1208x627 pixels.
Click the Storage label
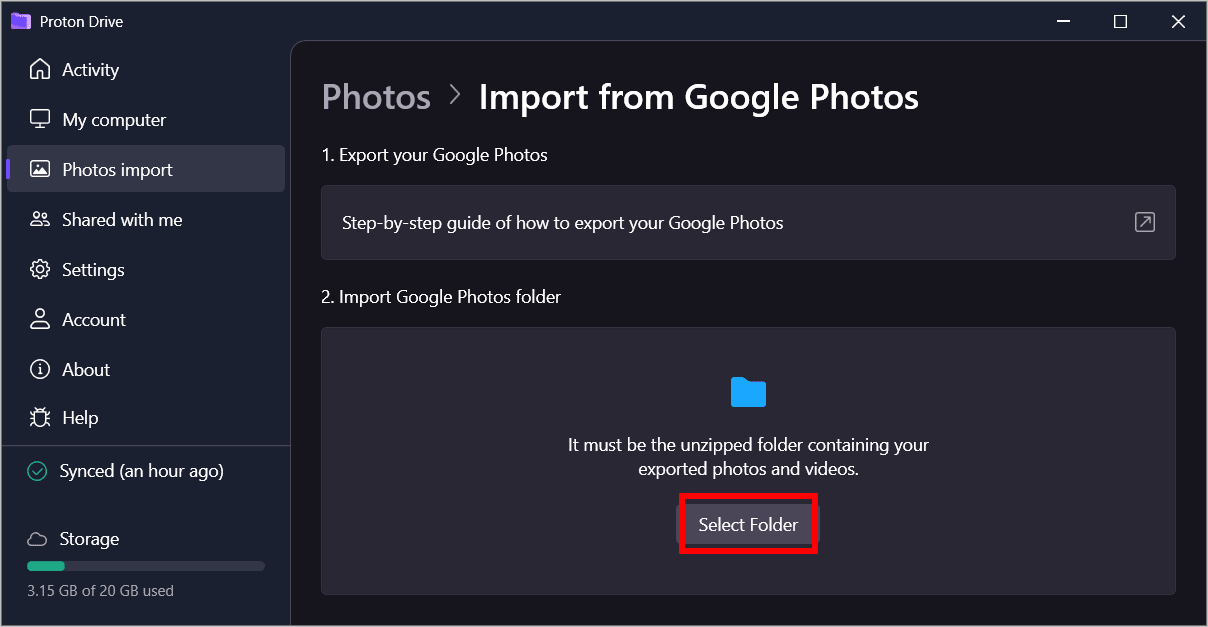click(89, 539)
